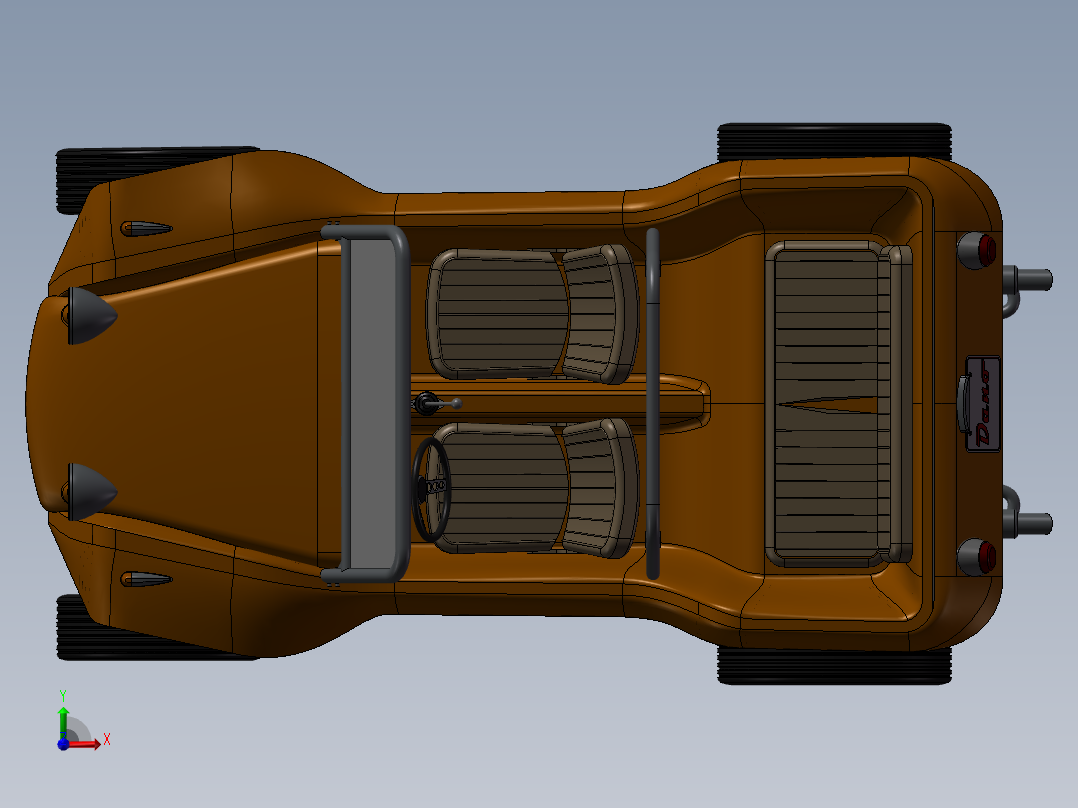Select the backrest of the seat behind the steering wheel
1078x808 pixels.
pos(601,488)
